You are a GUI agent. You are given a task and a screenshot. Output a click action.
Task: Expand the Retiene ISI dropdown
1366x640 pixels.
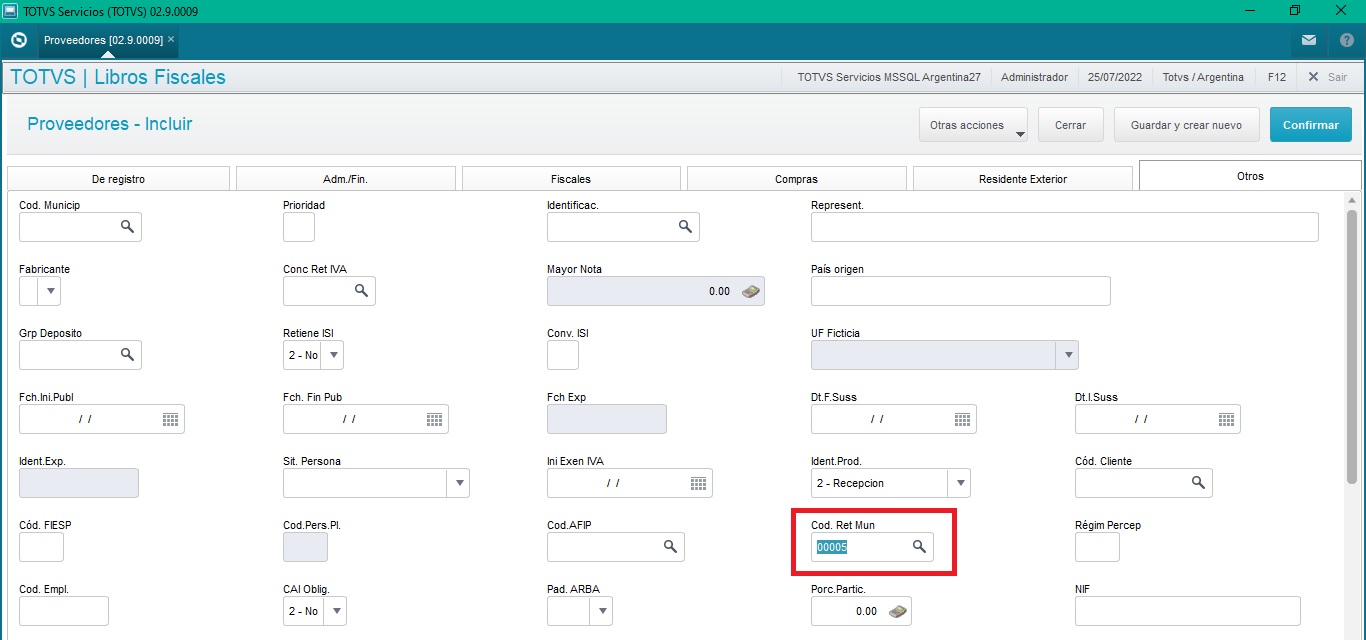tap(333, 355)
